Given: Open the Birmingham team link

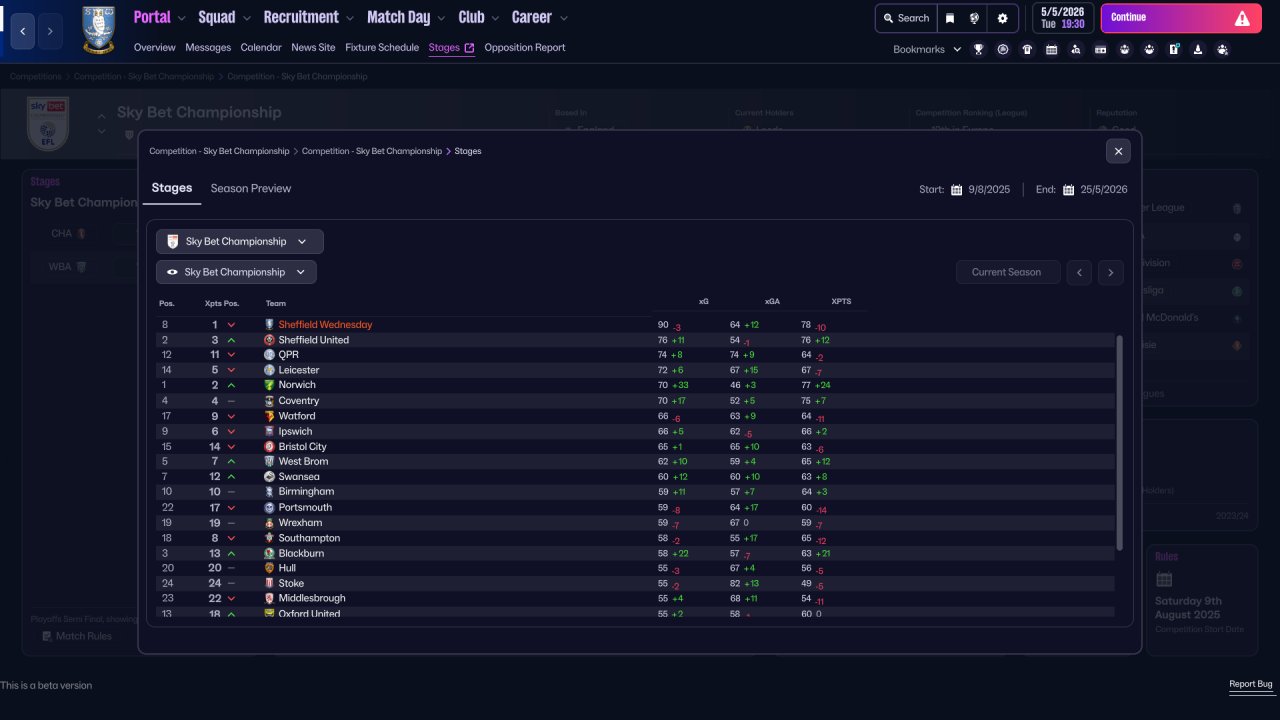Looking at the screenshot, I should pos(306,492).
